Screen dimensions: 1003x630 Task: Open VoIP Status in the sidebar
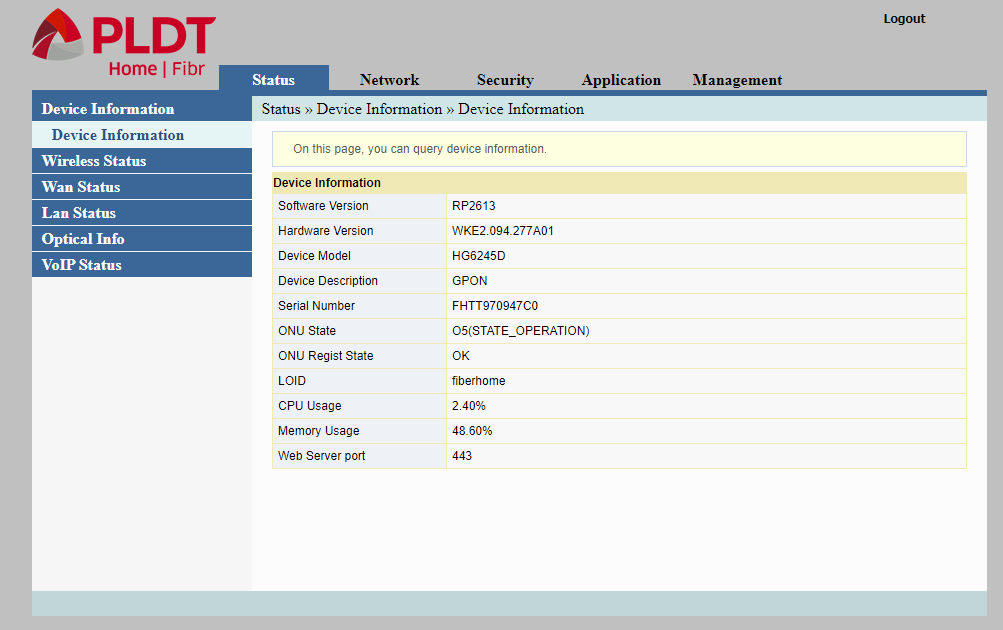[x=81, y=264]
